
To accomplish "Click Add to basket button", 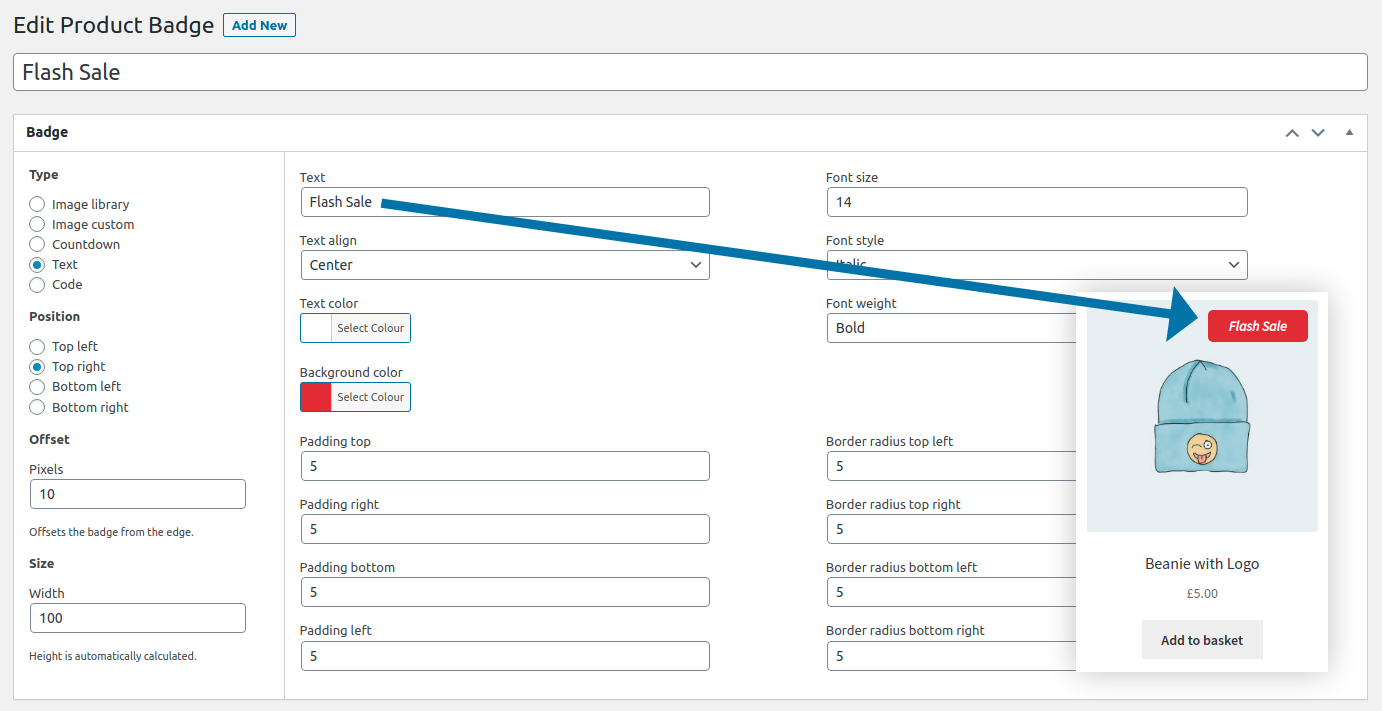I will pos(1202,640).
